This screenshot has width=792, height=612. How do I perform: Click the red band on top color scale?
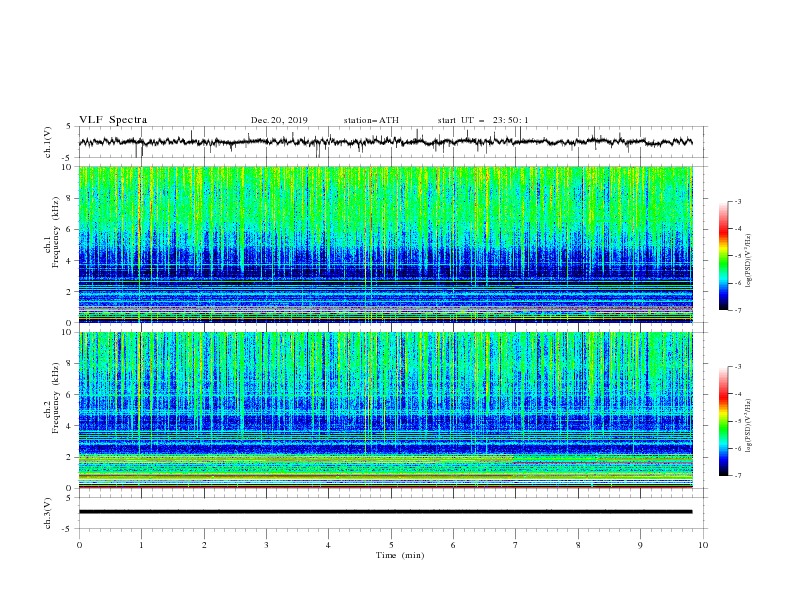(724, 231)
